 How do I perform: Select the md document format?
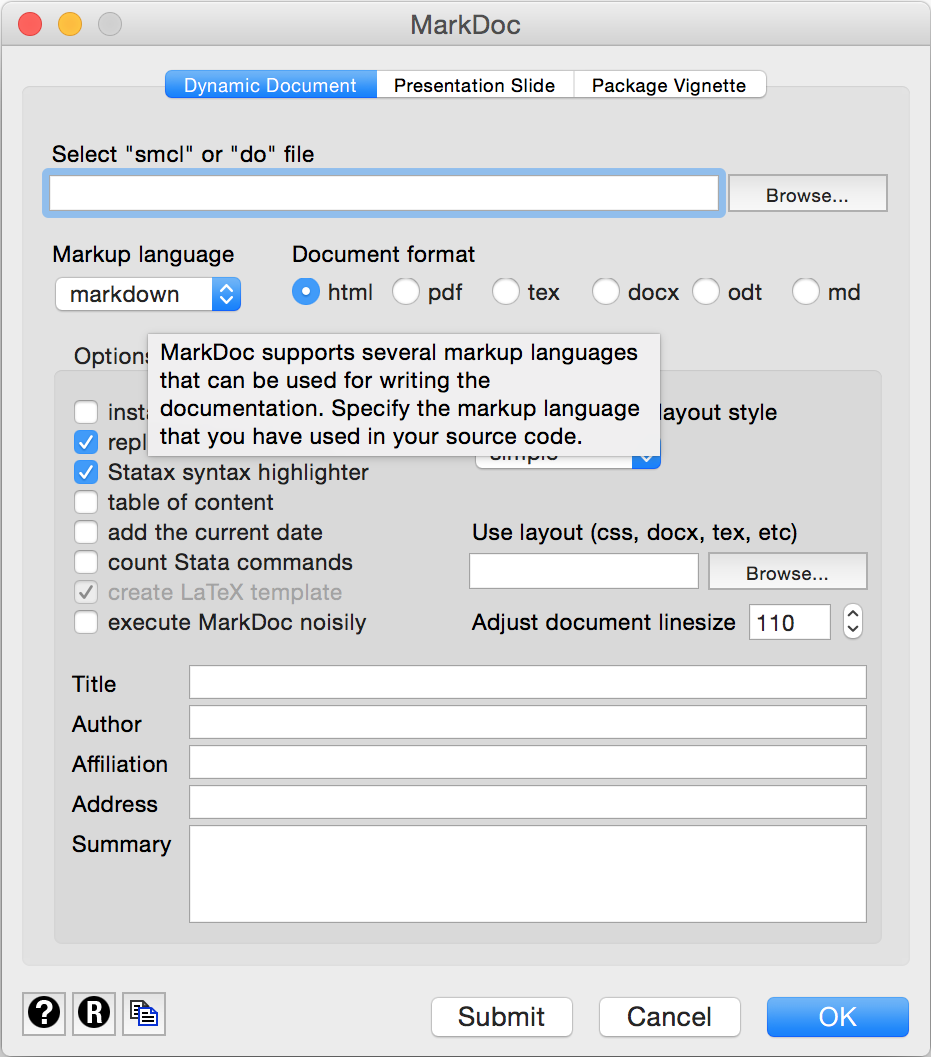tap(806, 292)
